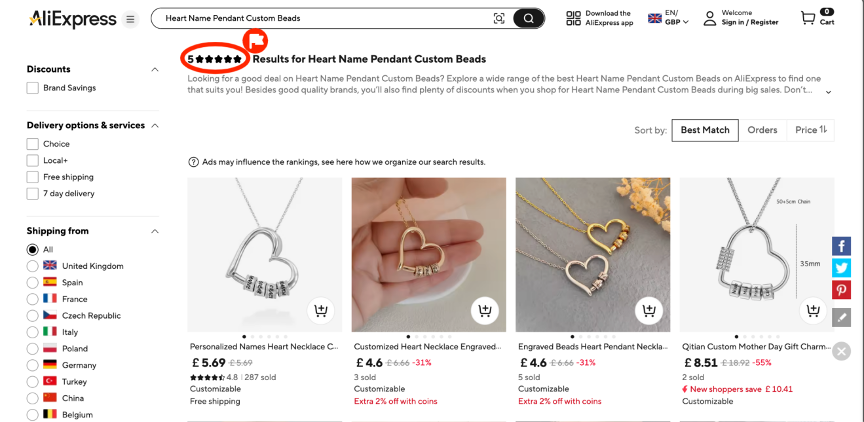Select United Kingdom shipping origin

click(33, 266)
